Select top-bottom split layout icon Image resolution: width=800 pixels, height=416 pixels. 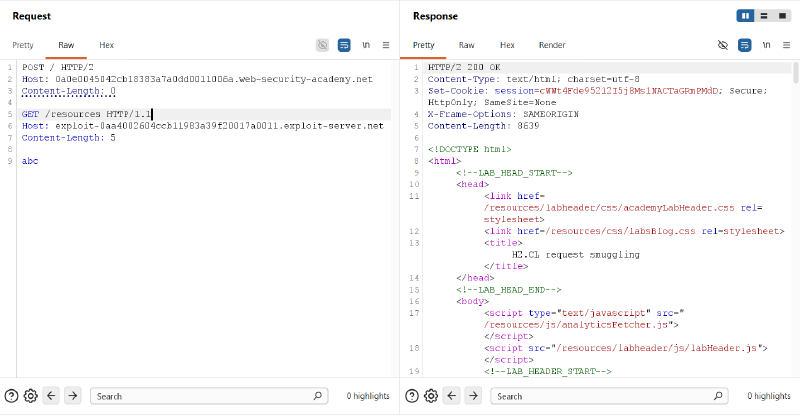(764, 16)
